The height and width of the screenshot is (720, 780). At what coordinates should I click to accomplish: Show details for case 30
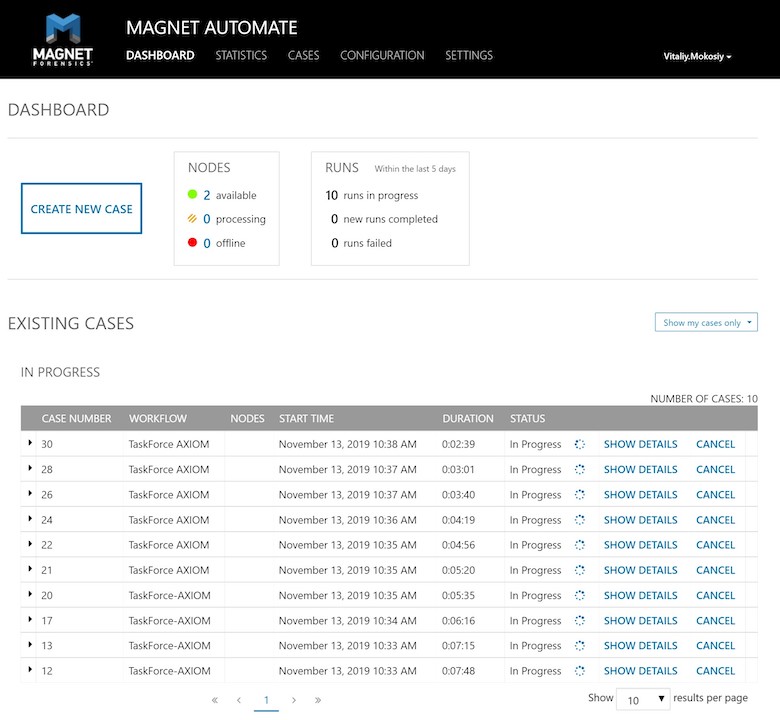point(641,444)
